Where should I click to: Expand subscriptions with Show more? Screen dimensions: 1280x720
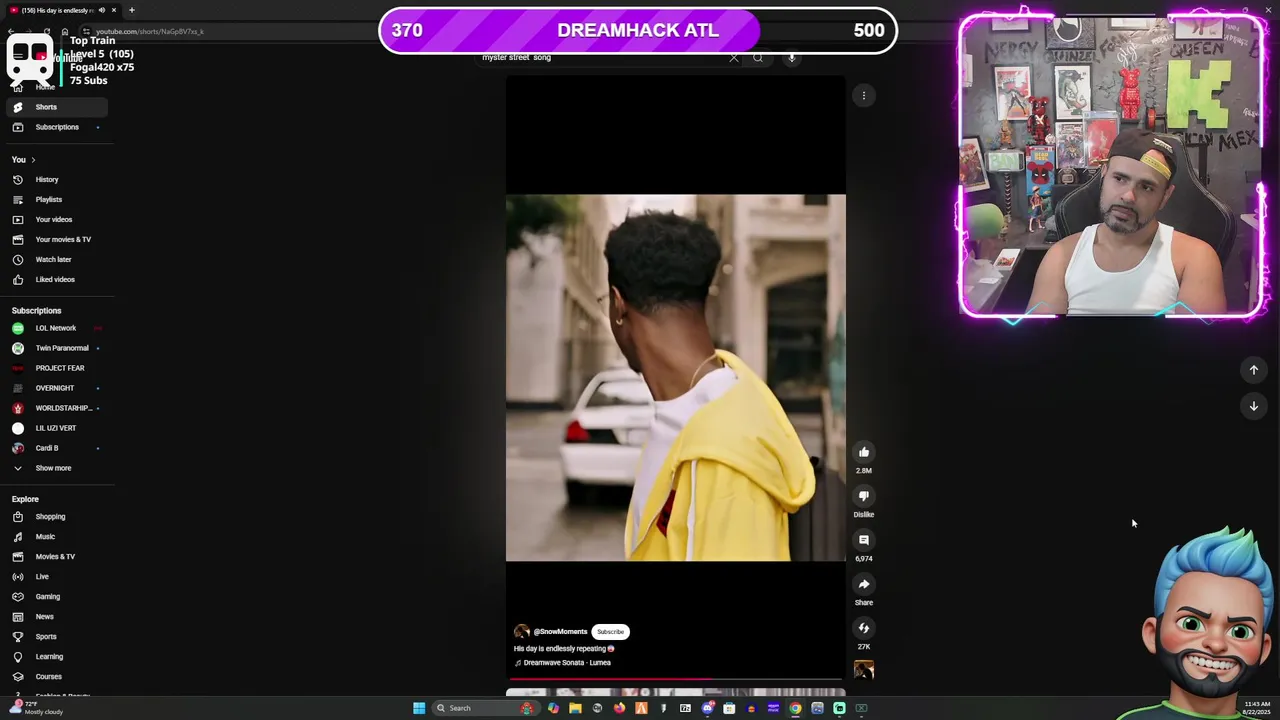58,468
